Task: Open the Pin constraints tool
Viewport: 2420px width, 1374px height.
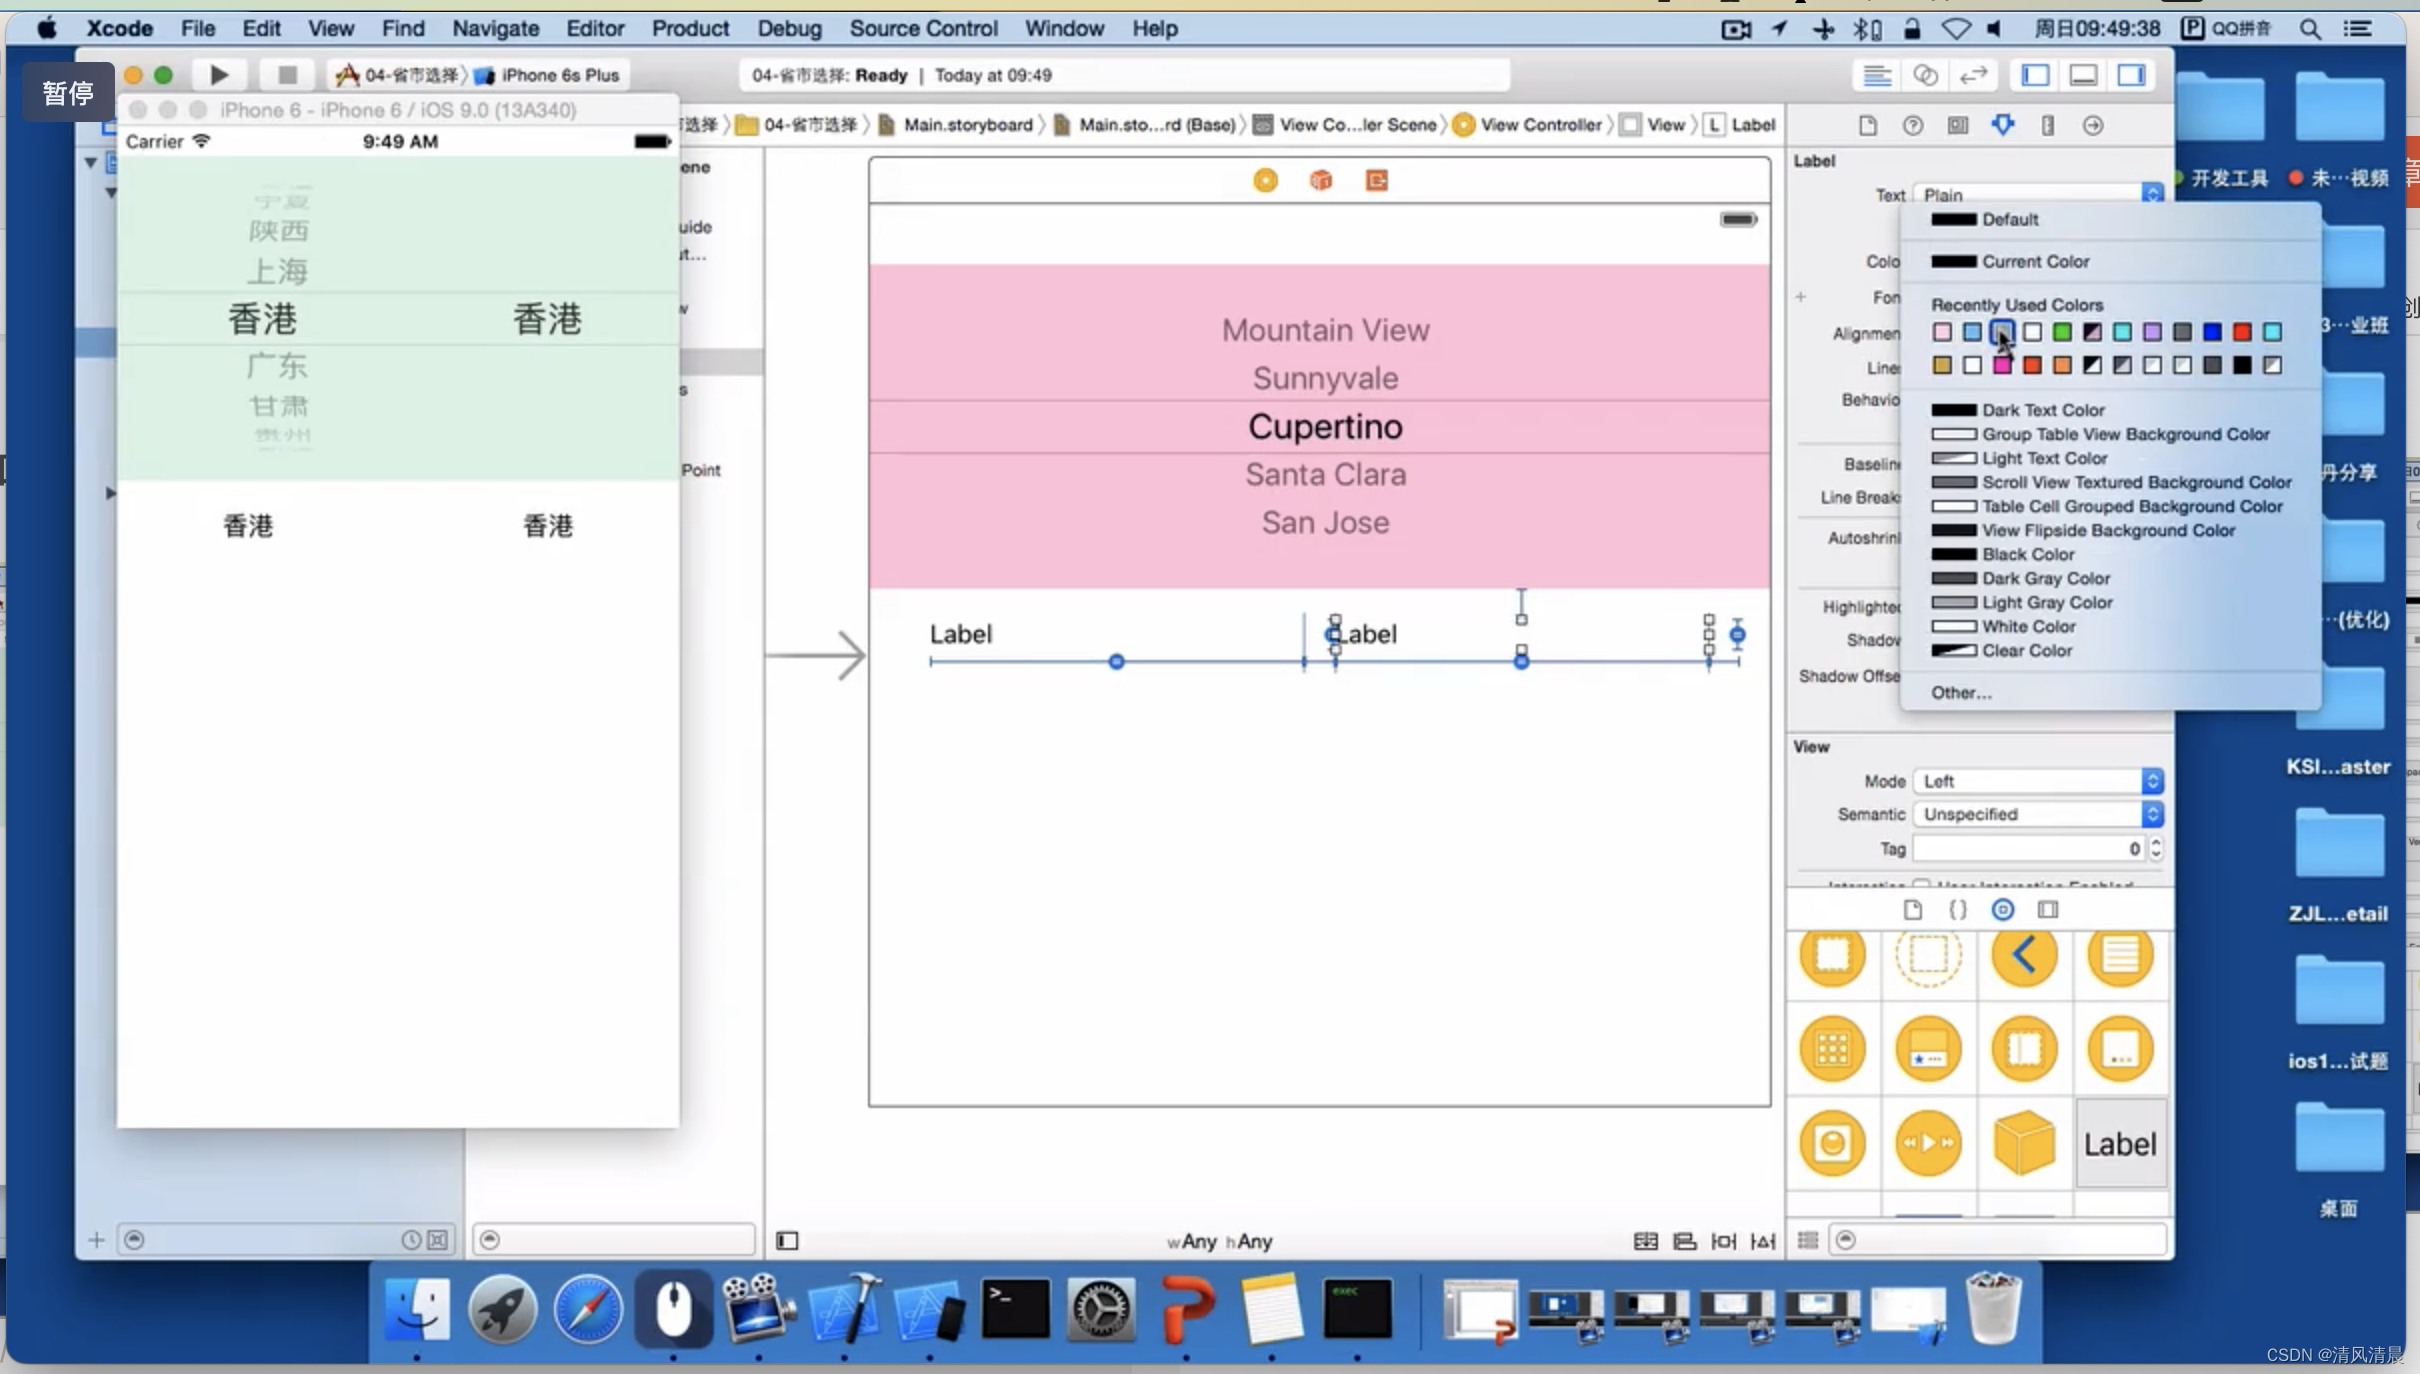Action: [1724, 1241]
